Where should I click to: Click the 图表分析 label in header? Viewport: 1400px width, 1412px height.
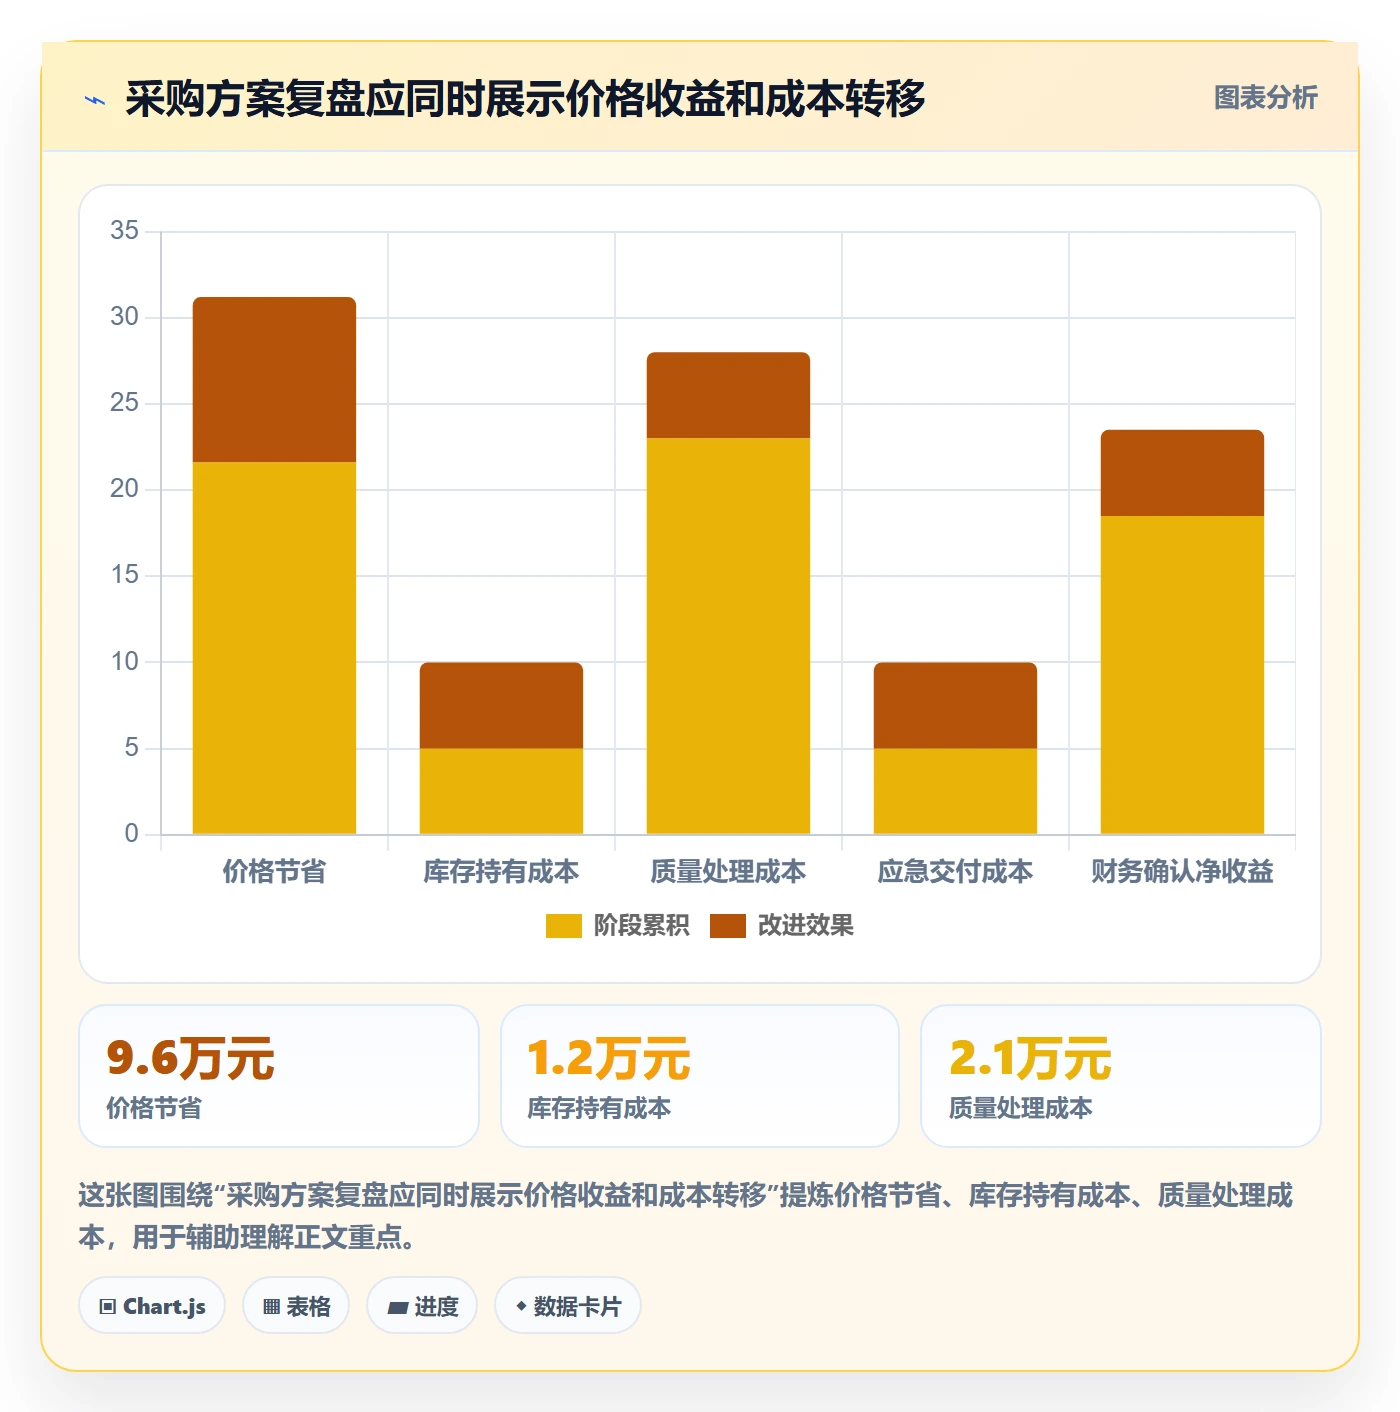tap(1265, 98)
